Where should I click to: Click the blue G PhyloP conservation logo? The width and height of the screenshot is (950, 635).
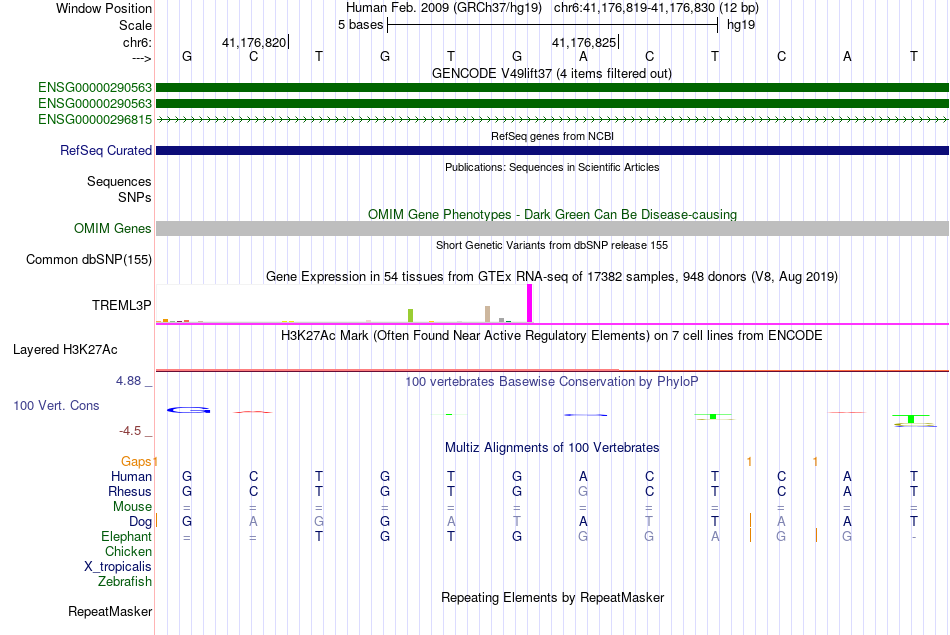pyautogui.click(x=188, y=410)
